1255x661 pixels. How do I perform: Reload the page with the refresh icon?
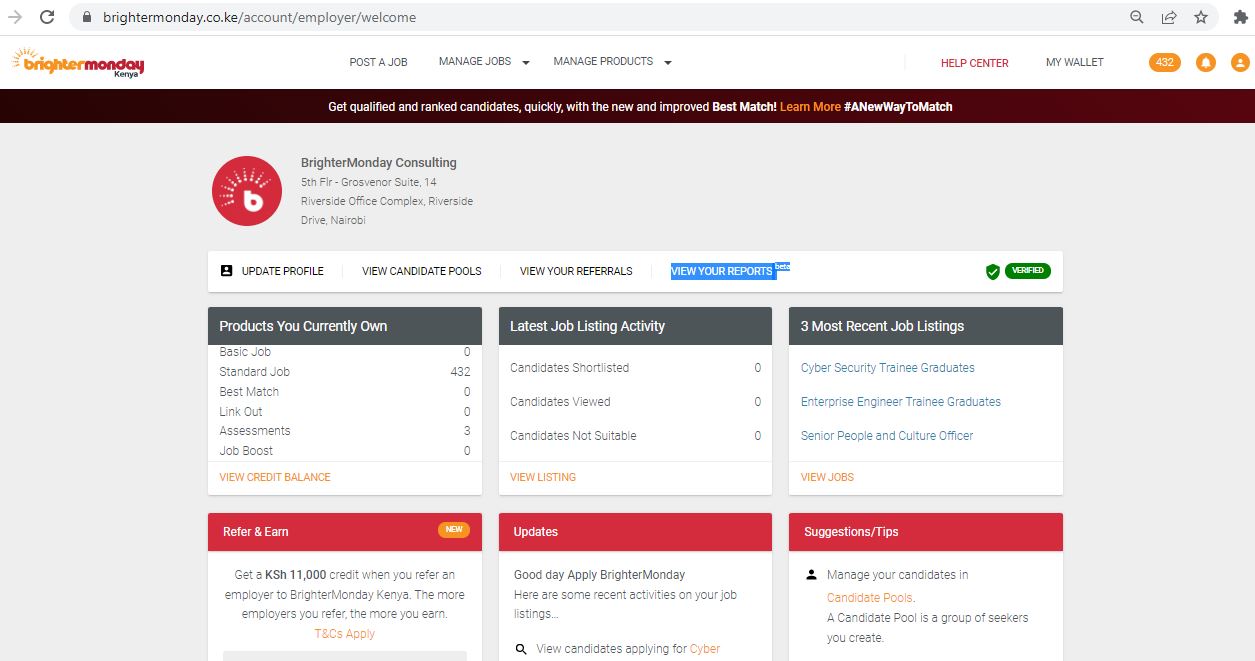47,17
